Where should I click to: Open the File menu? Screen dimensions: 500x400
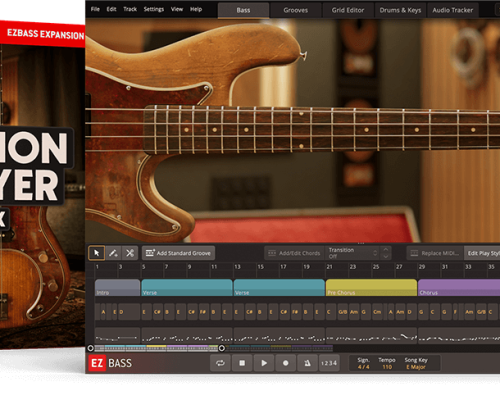tap(95, 9)
